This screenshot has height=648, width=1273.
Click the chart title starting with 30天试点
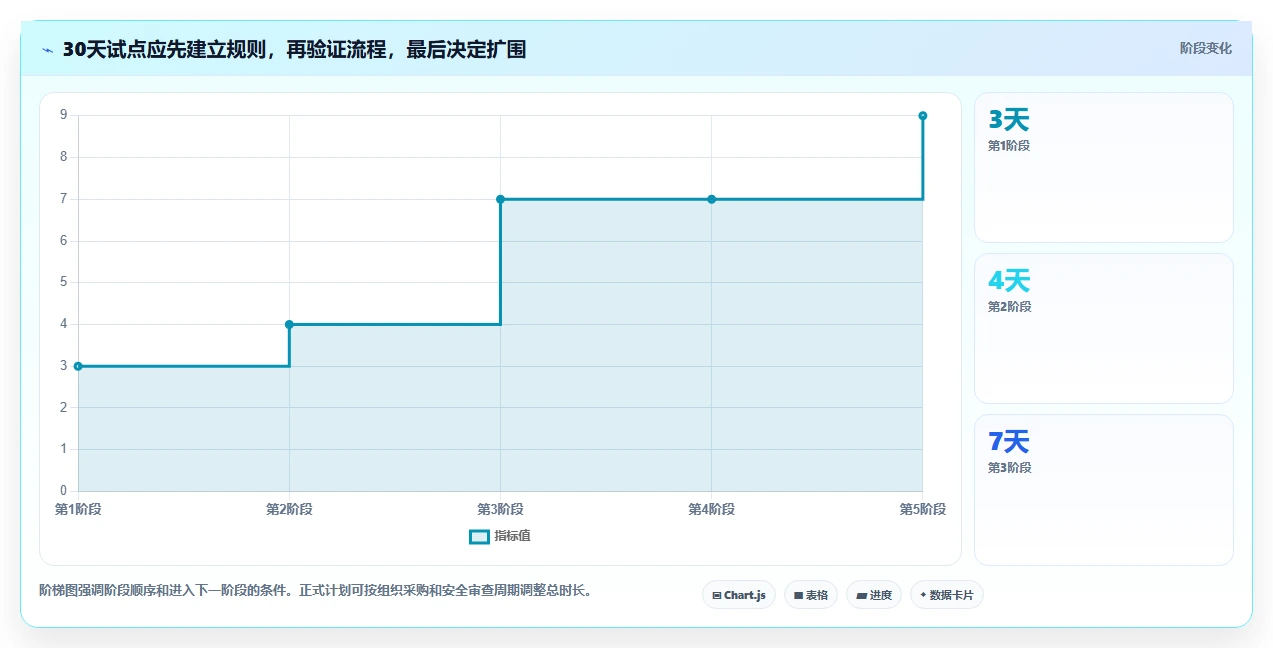[x=294, y=50]
